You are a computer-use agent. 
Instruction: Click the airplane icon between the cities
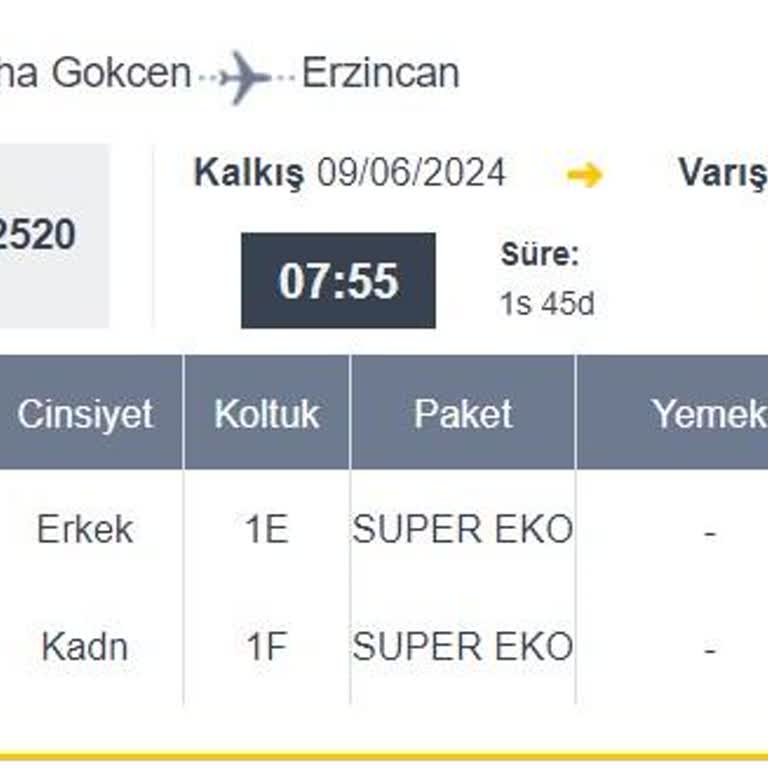(x=246, y=77)
